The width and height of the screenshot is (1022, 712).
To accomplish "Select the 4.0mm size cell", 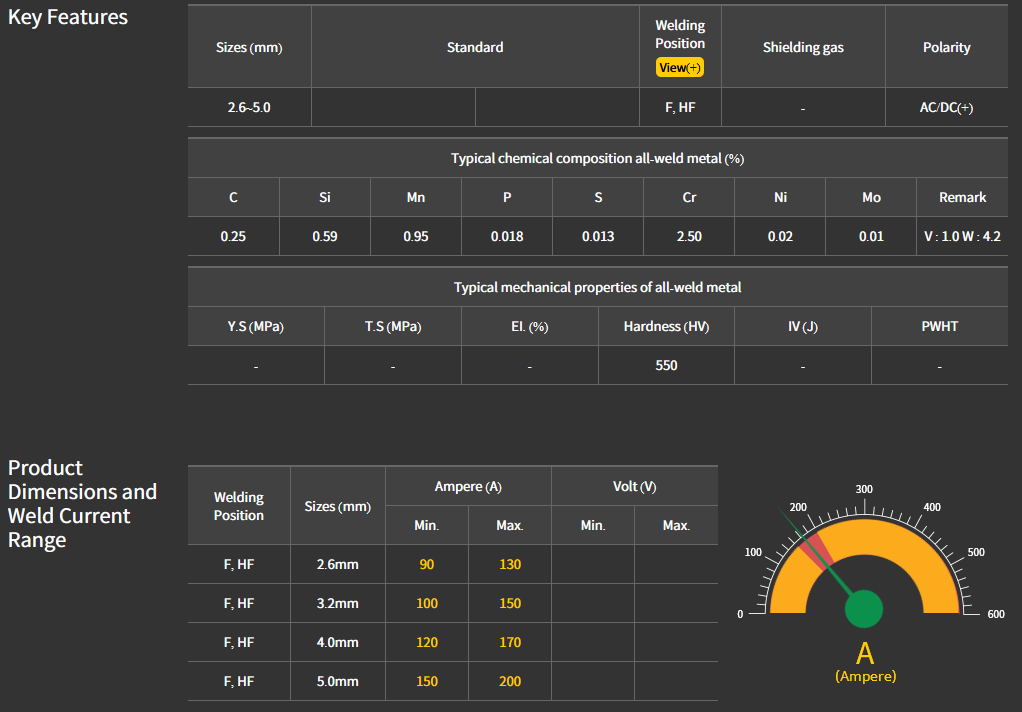I will point(337,642).
